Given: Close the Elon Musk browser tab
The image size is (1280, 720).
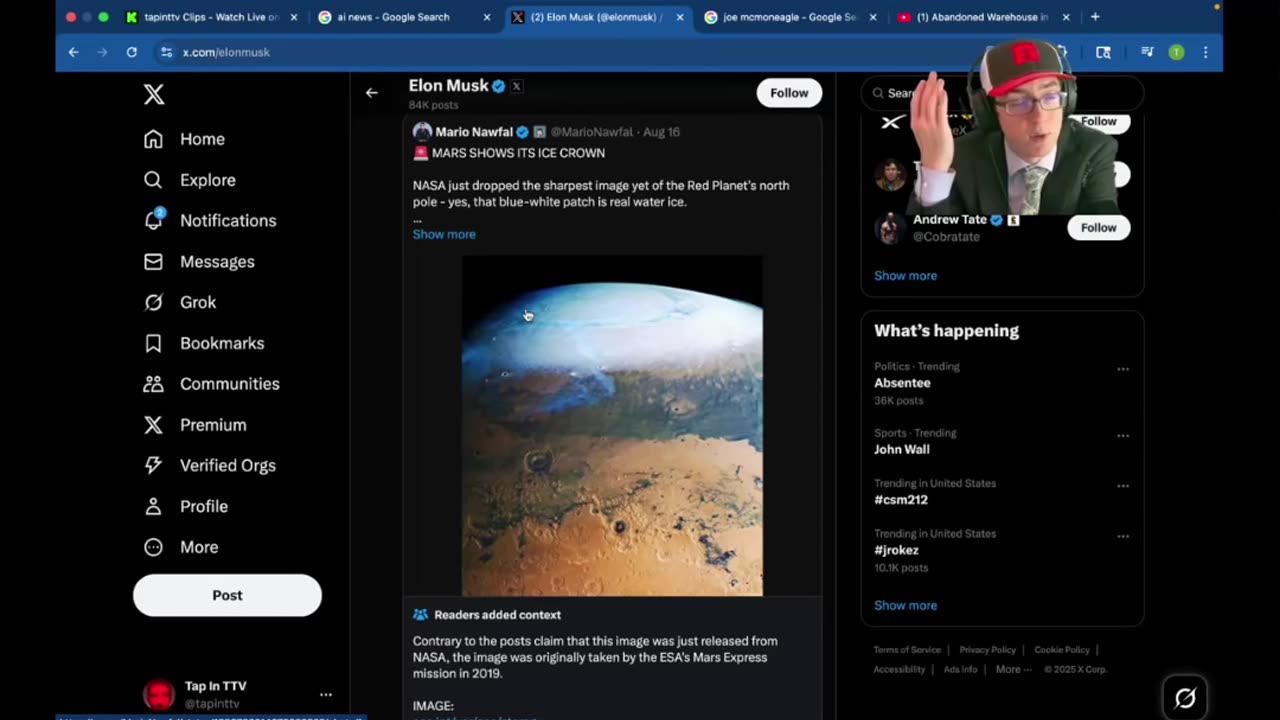Looking at the screenshot, I should [680, 17].
